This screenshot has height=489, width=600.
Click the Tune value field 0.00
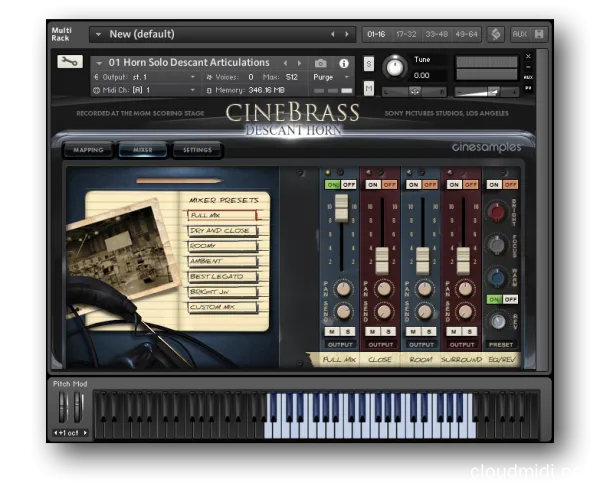click(x=422, y=75)
